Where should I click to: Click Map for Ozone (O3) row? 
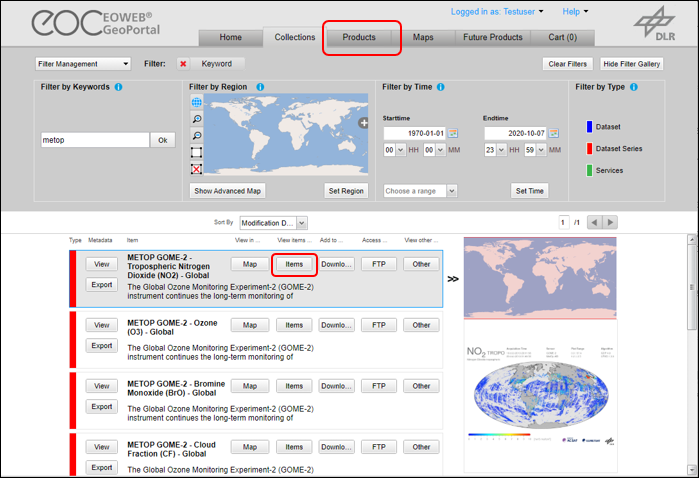tap(250, 325)
